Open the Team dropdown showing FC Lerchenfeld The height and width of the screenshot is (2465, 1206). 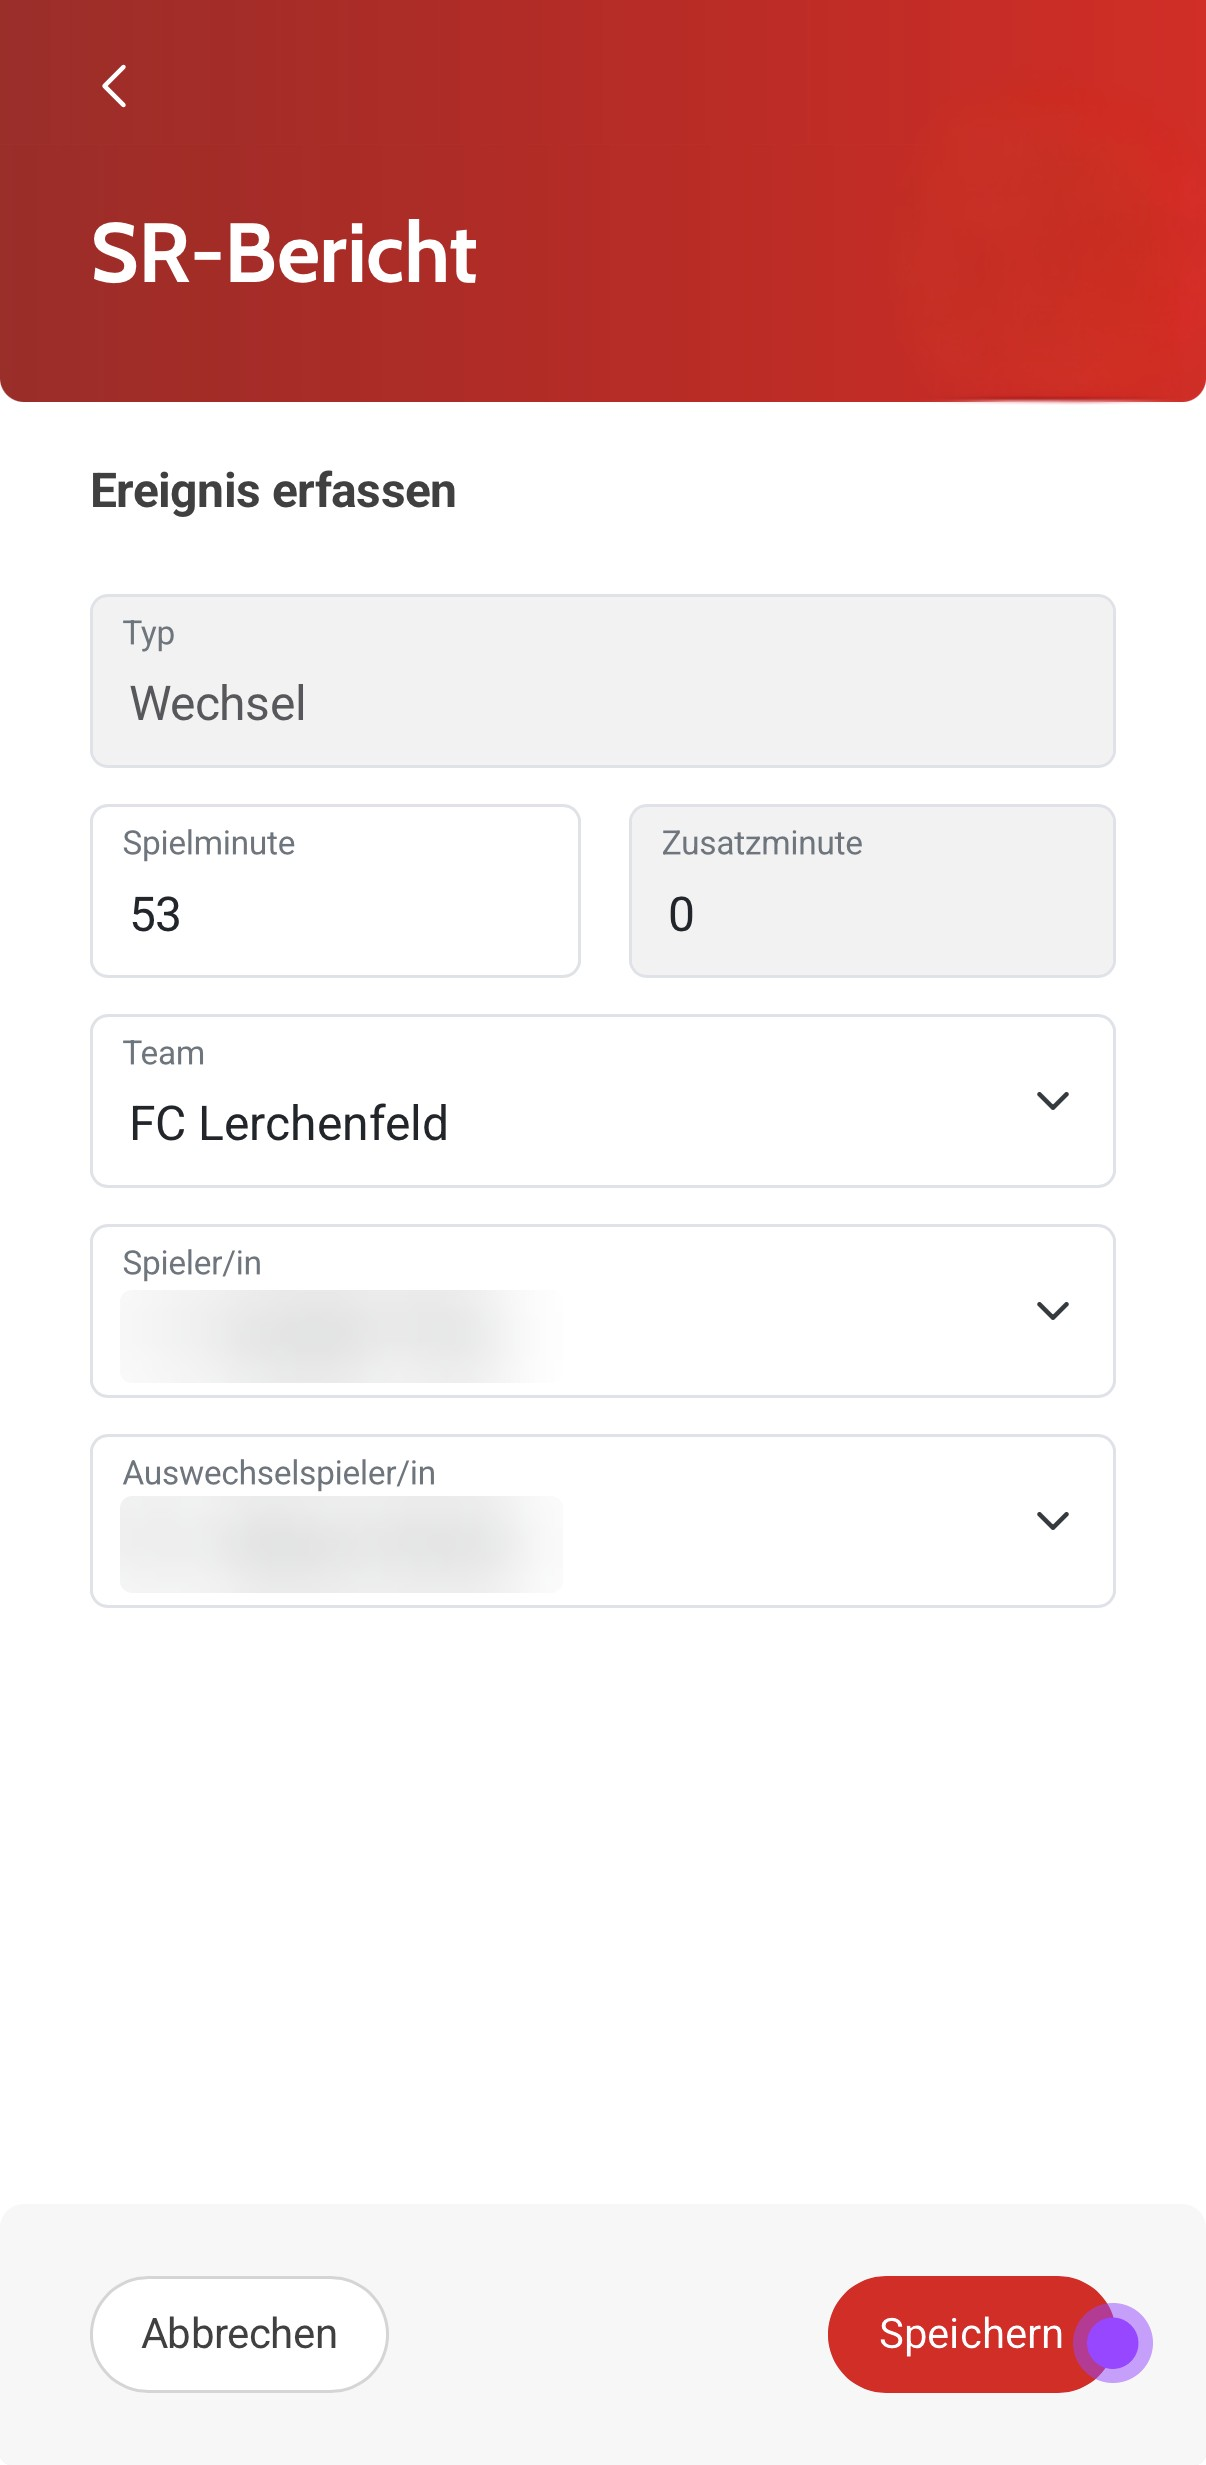(x=602, y=1101)
